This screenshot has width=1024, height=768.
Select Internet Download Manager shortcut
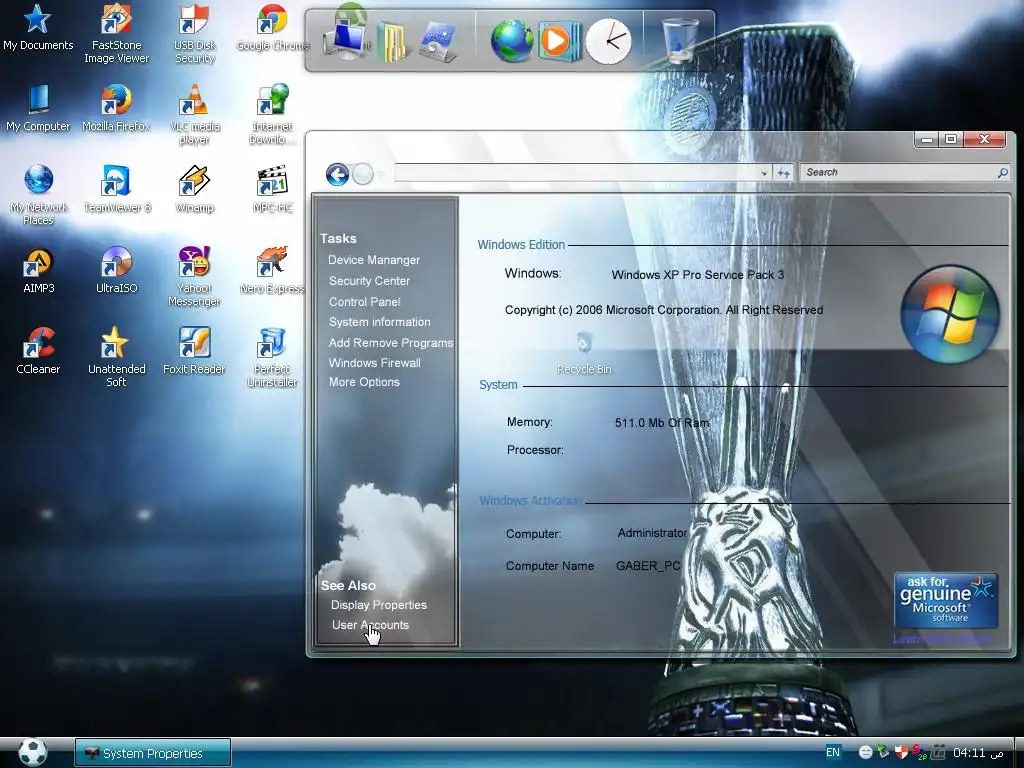click(272, 114)
